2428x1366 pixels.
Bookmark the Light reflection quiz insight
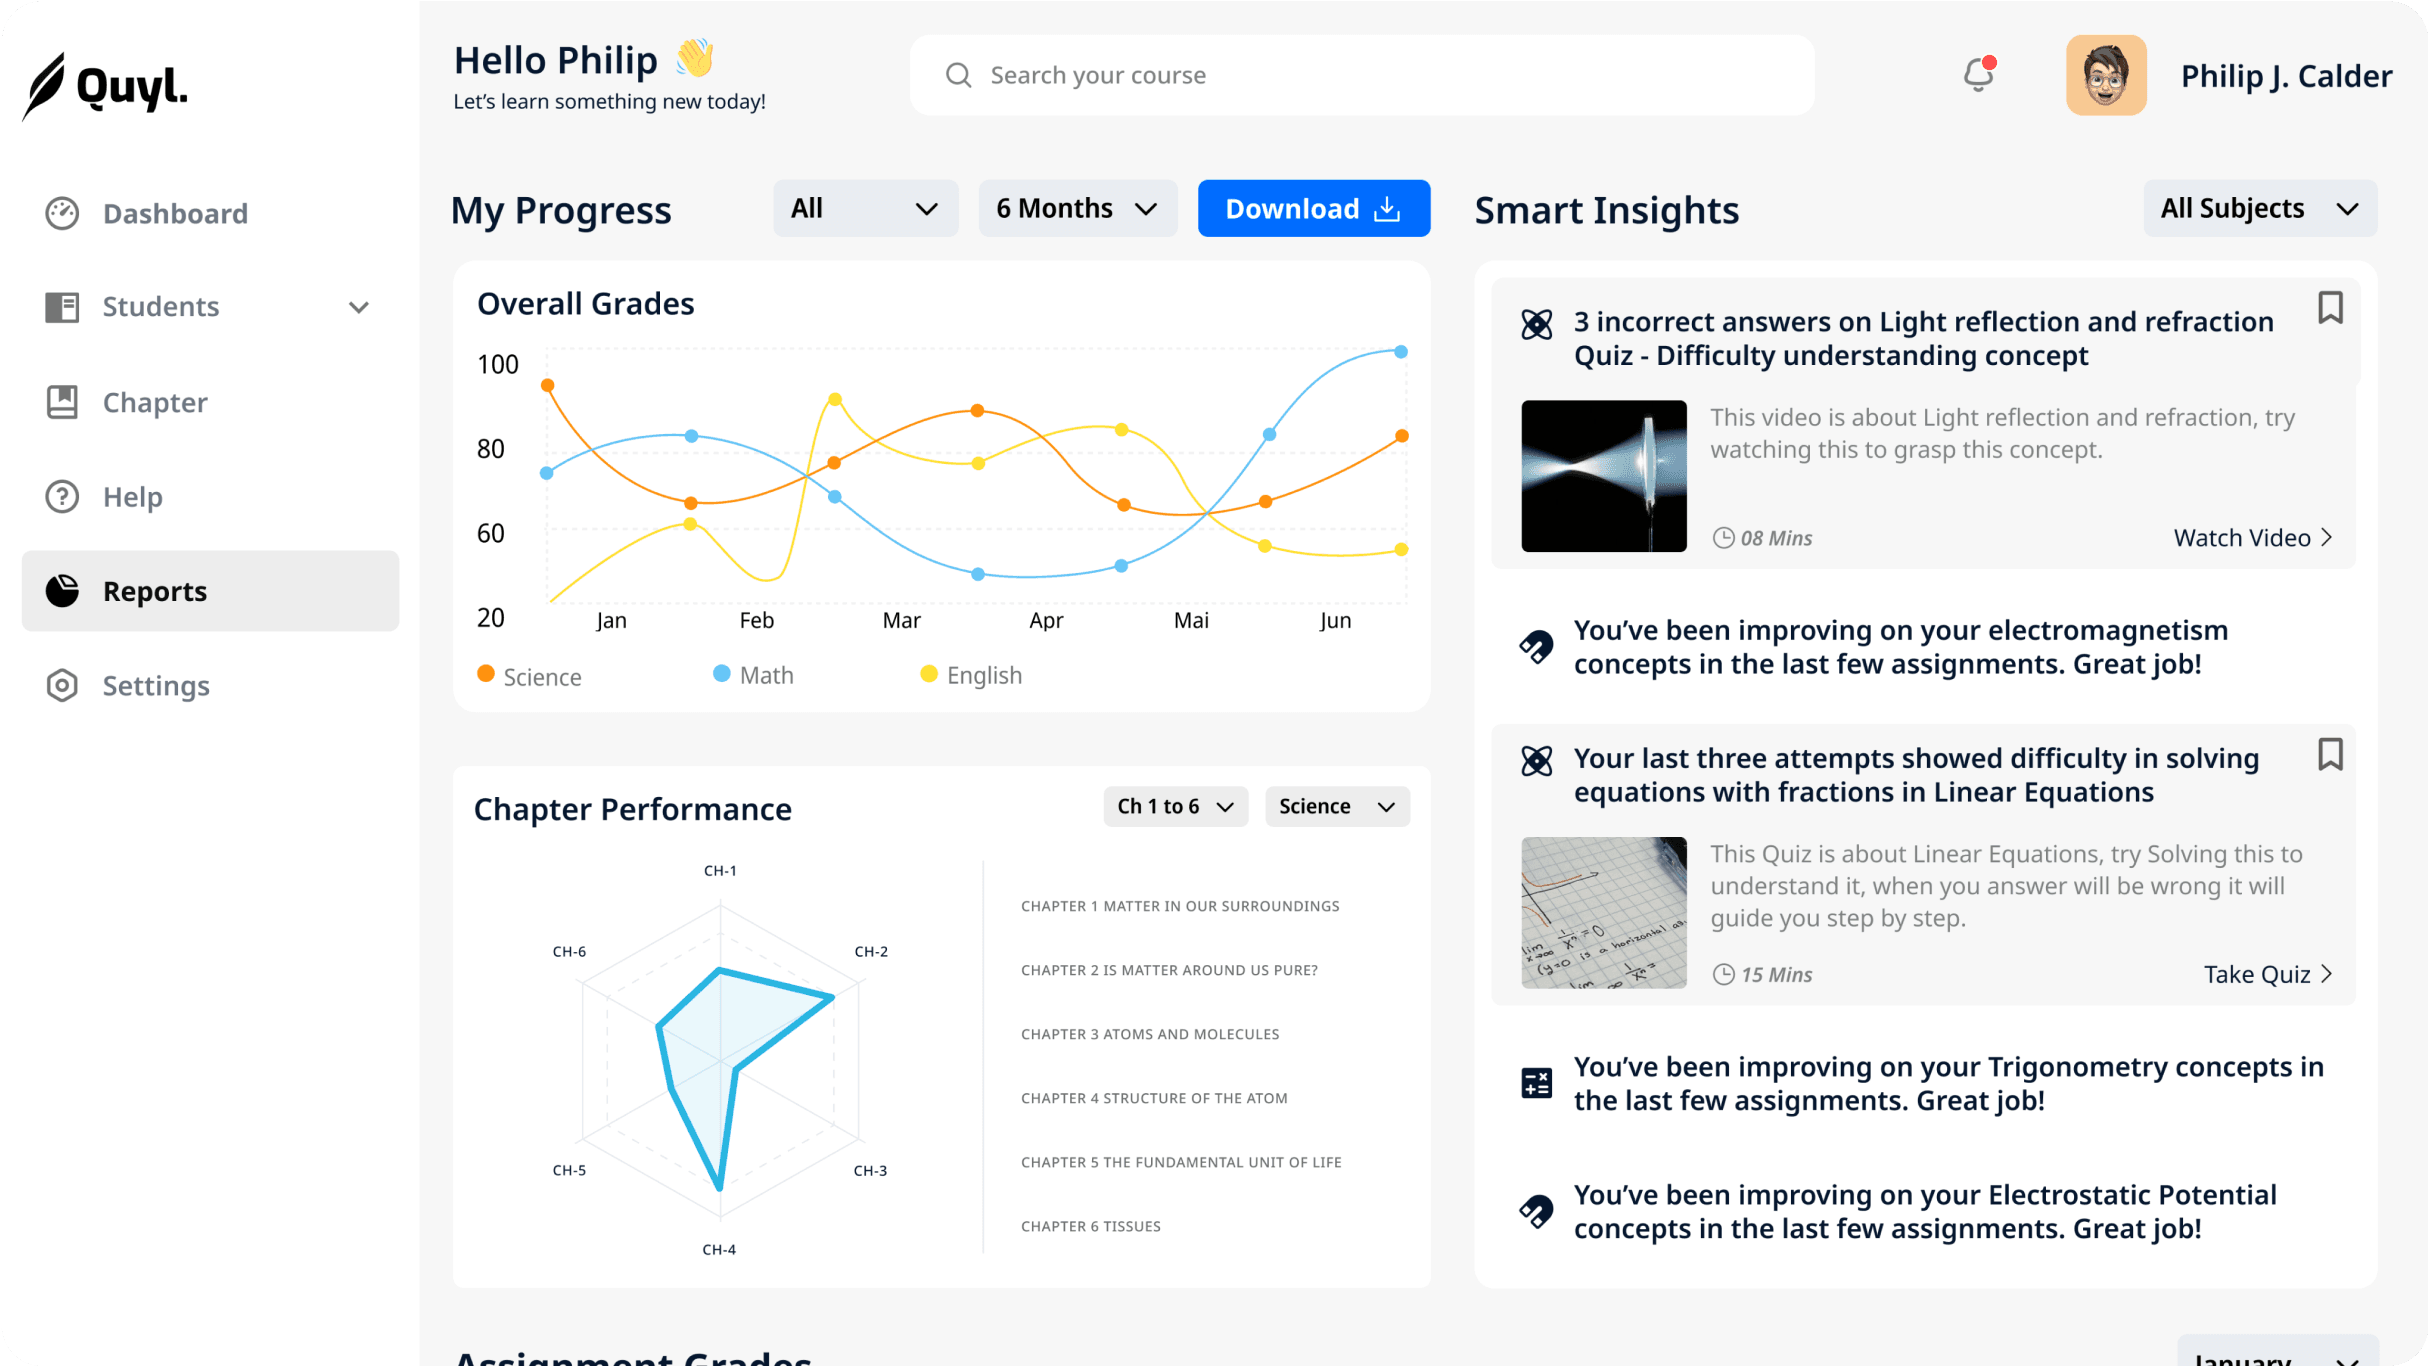coord(2330,308)
